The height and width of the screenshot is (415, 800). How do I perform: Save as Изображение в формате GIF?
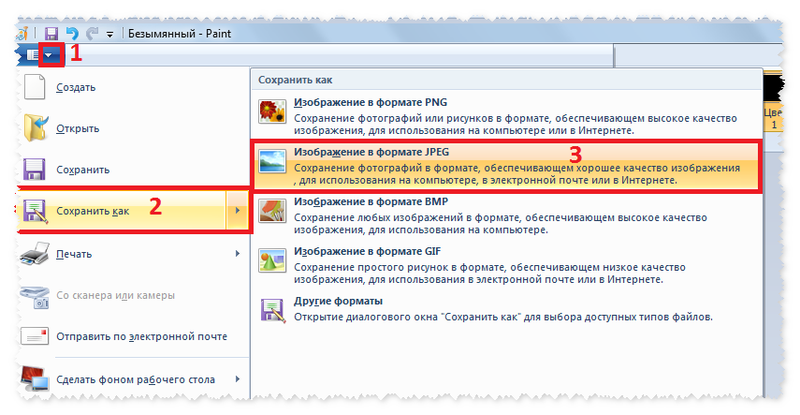tap(507, 265)
